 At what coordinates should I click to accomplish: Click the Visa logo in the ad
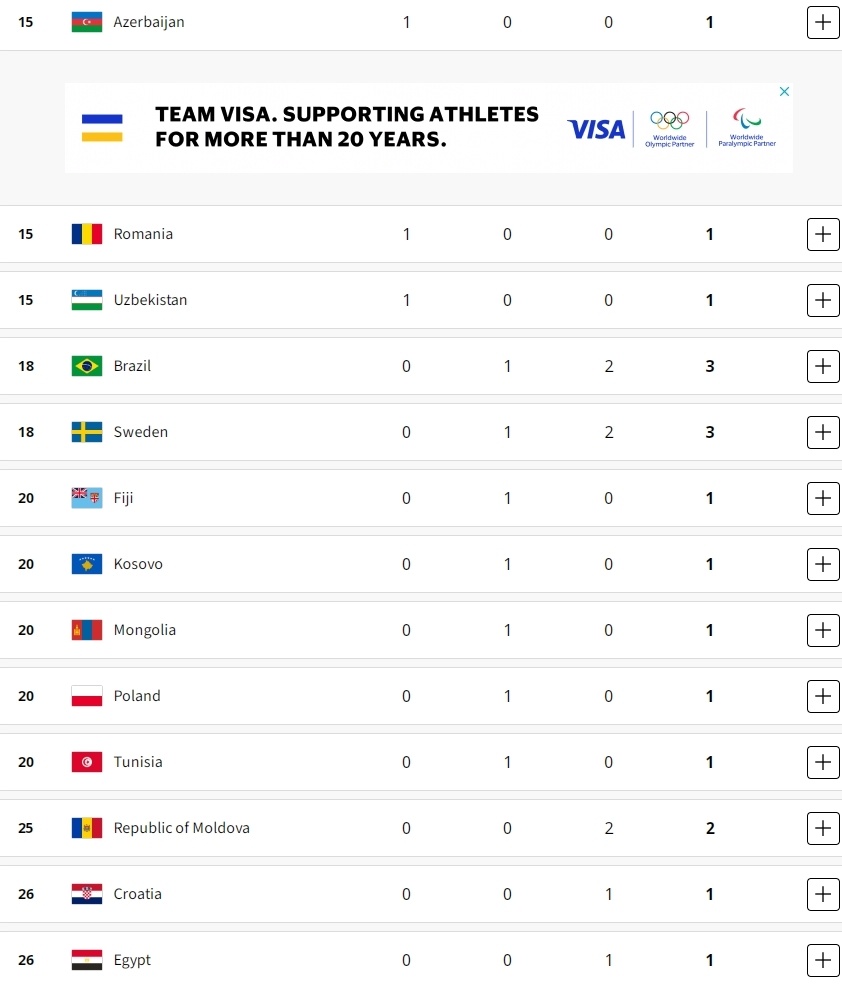pyautogui.click(x=596, y=129)
